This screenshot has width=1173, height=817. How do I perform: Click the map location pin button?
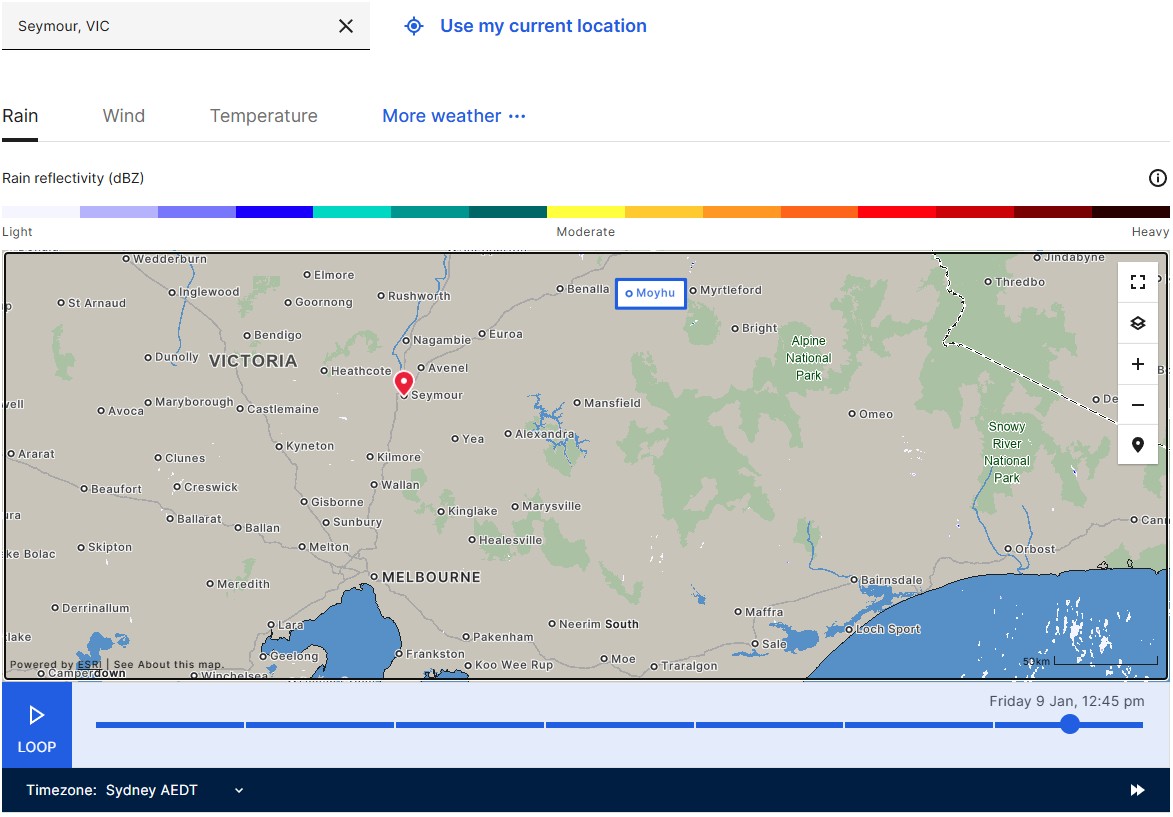[x=1138, y=445]
